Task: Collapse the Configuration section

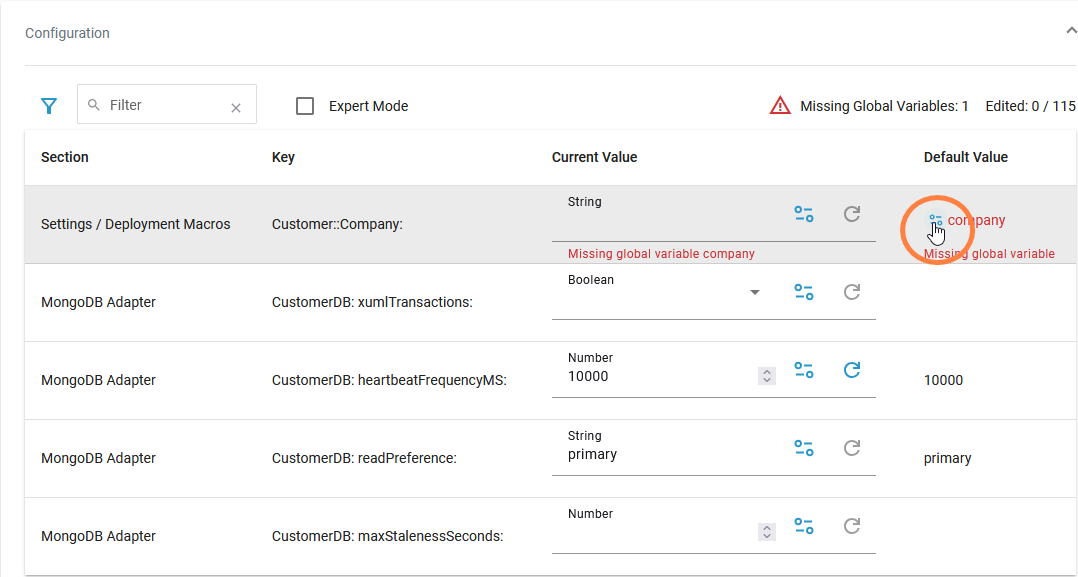Action: [1070, 31]
